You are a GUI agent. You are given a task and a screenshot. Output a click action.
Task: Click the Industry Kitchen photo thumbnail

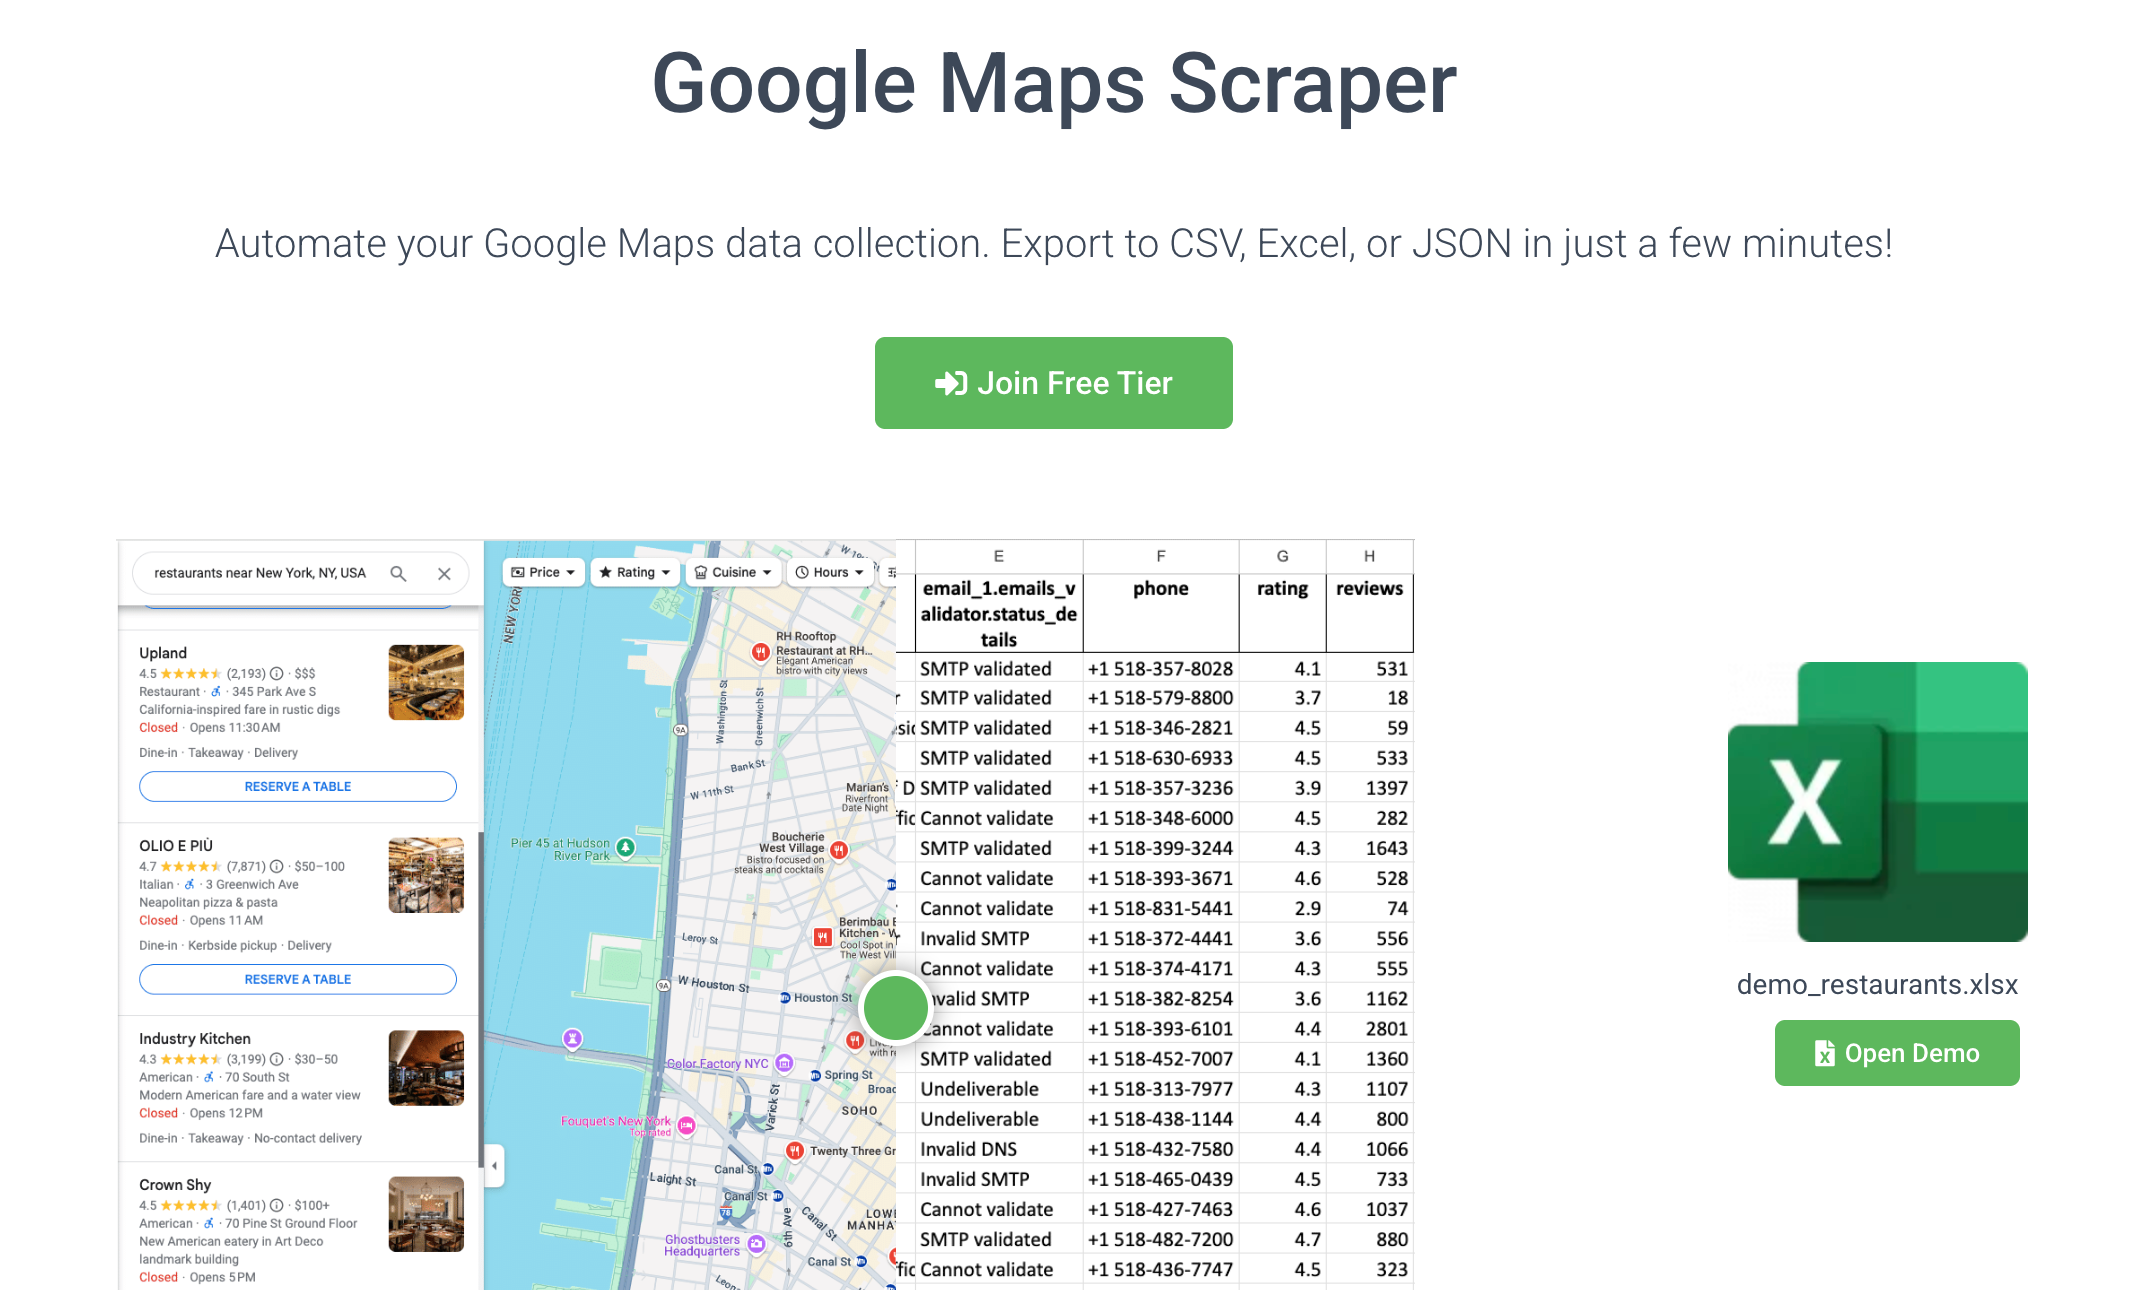pyautogui.click(x=426, y=1068)
